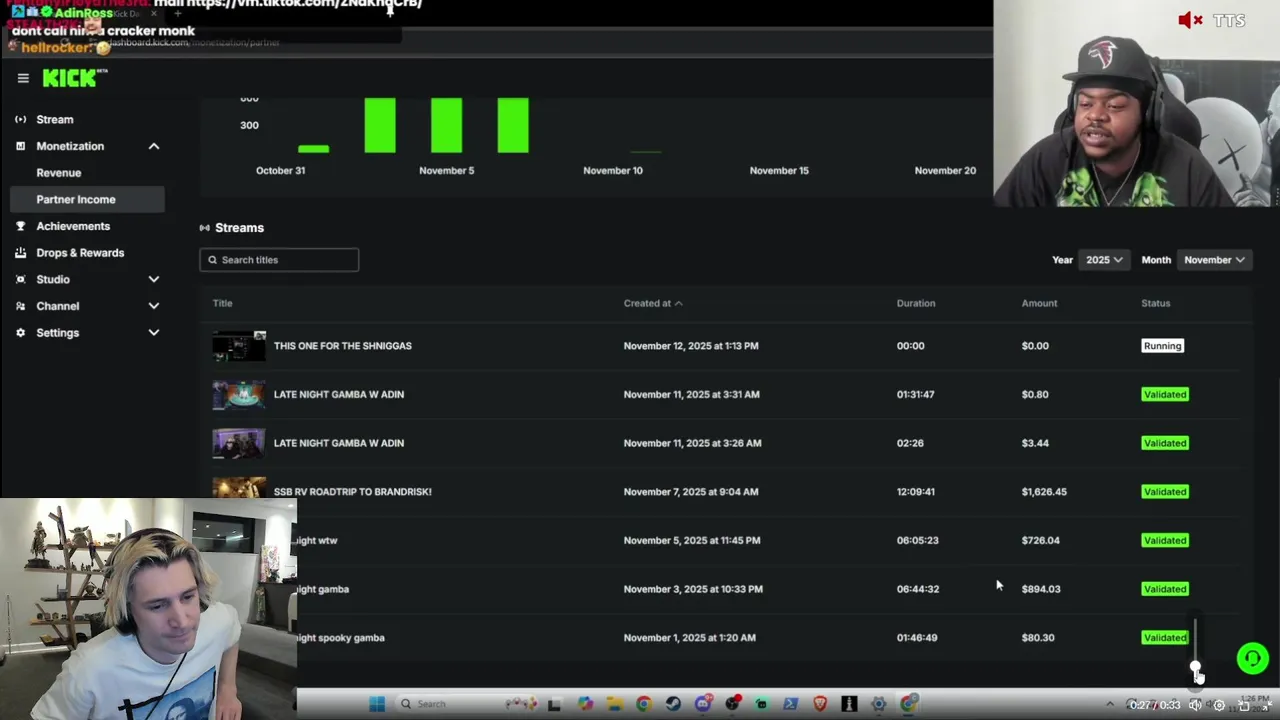Click the Studio camera icon
Screen dimensions: 1280x720
click(21, 279)
